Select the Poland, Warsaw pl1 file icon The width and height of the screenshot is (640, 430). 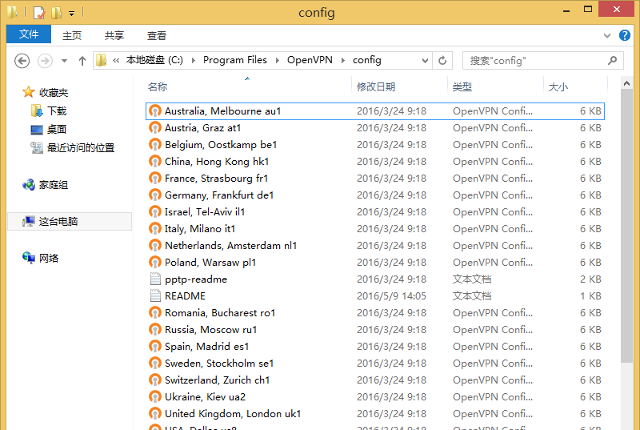pos(155,262)
